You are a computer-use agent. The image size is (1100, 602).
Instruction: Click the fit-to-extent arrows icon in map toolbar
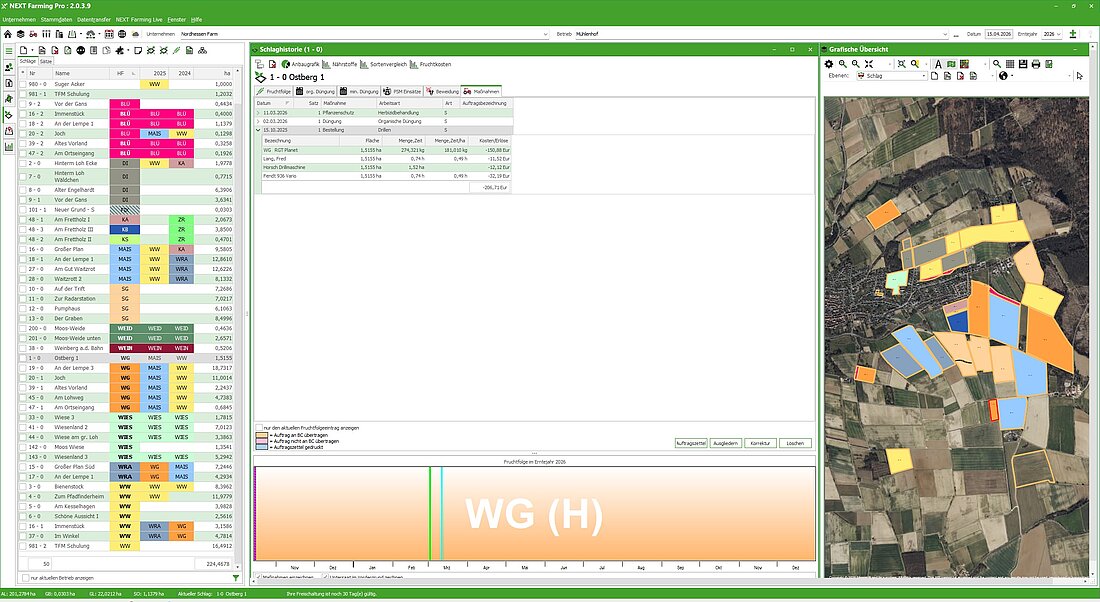869,63
